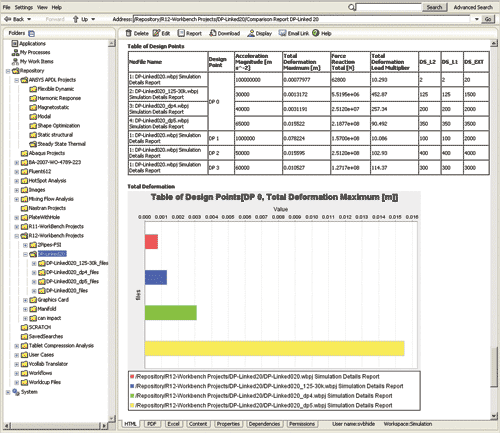Screen dimensions: 500x433
Task: Open the Abaqus Projects folder
Action: pyautogui.click(x=43, y=153)
